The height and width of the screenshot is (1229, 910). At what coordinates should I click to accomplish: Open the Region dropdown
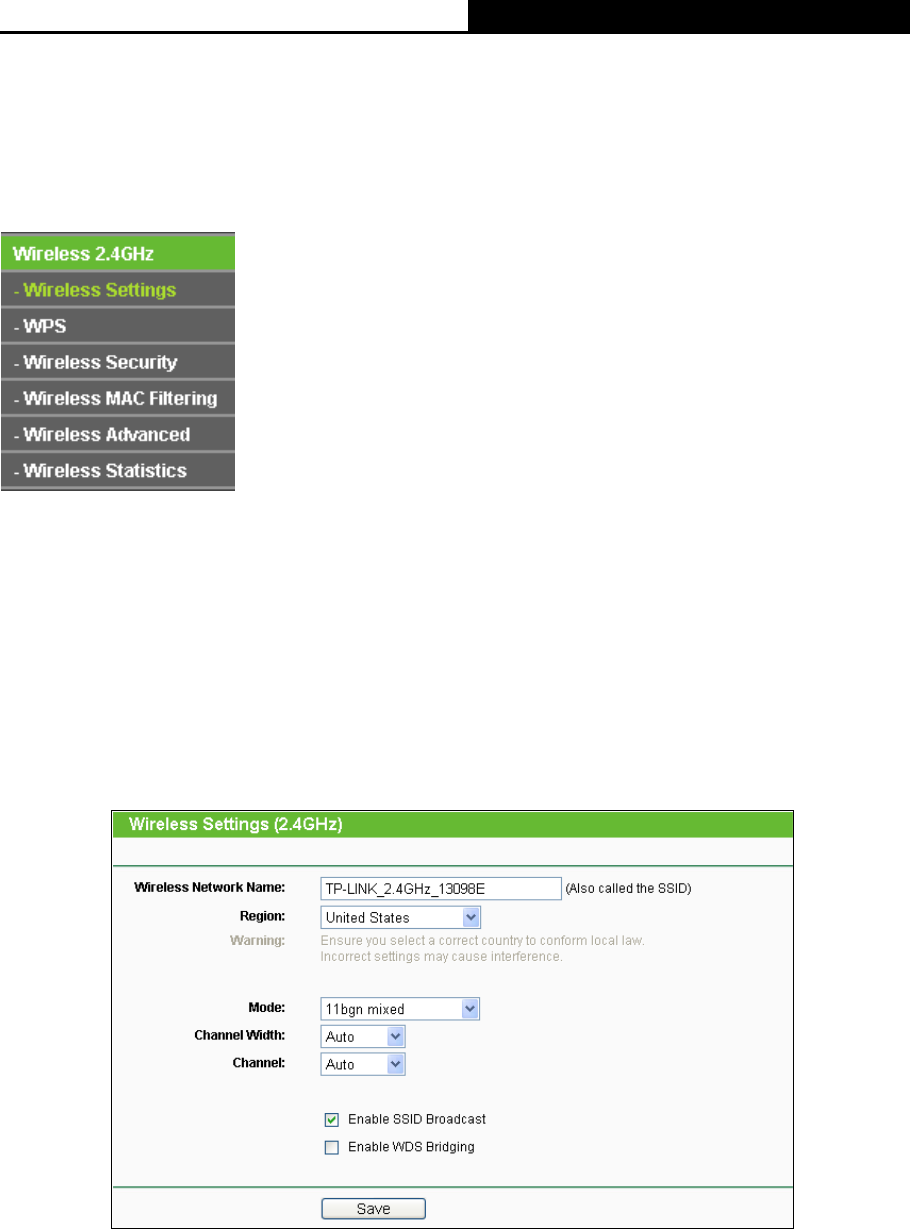(x=401, y=917)
